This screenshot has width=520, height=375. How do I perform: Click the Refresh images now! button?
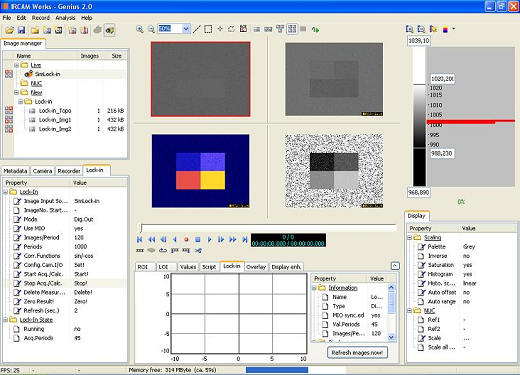tap(357, 353)
